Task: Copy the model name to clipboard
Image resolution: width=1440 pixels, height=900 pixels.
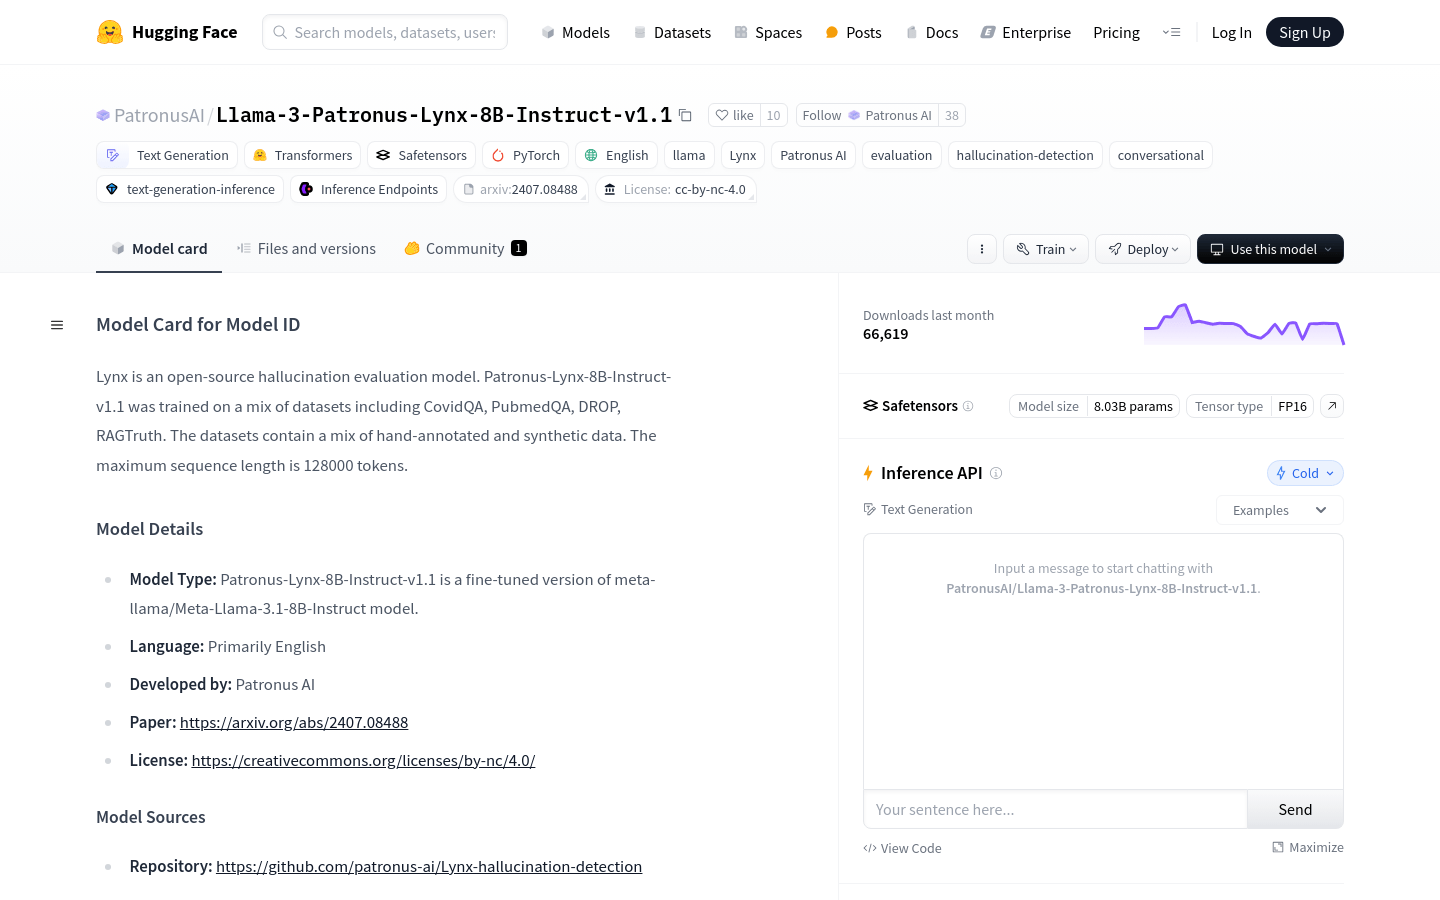Action: click(685, 115)
